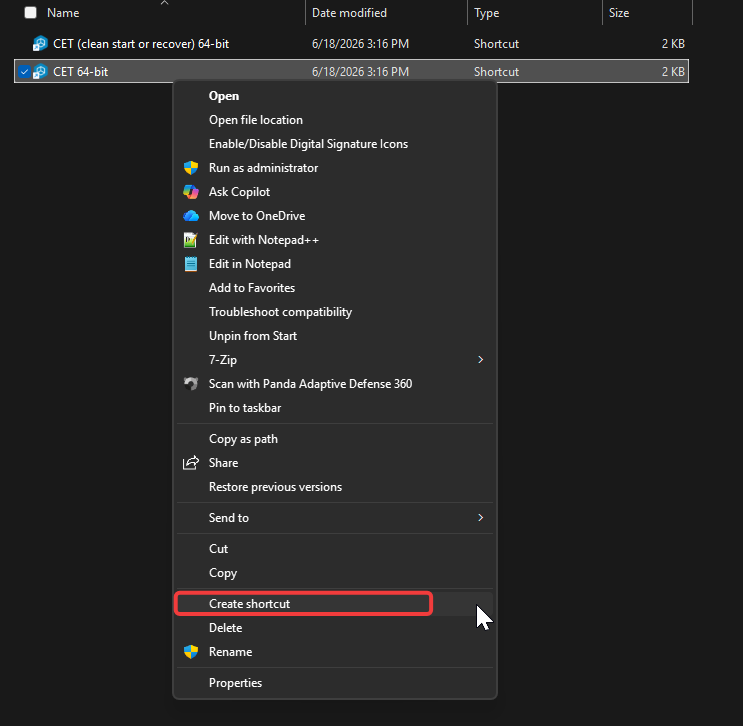Sort by the Type column header
Image resolution: width=743 pixels, height=726 pixels.
487,13
